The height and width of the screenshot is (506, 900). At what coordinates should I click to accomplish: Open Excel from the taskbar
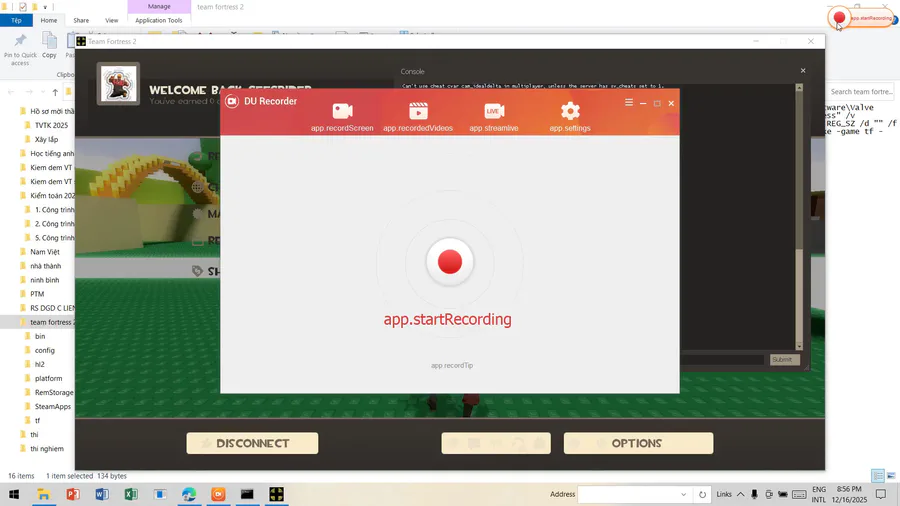click(x=131, y=494)
